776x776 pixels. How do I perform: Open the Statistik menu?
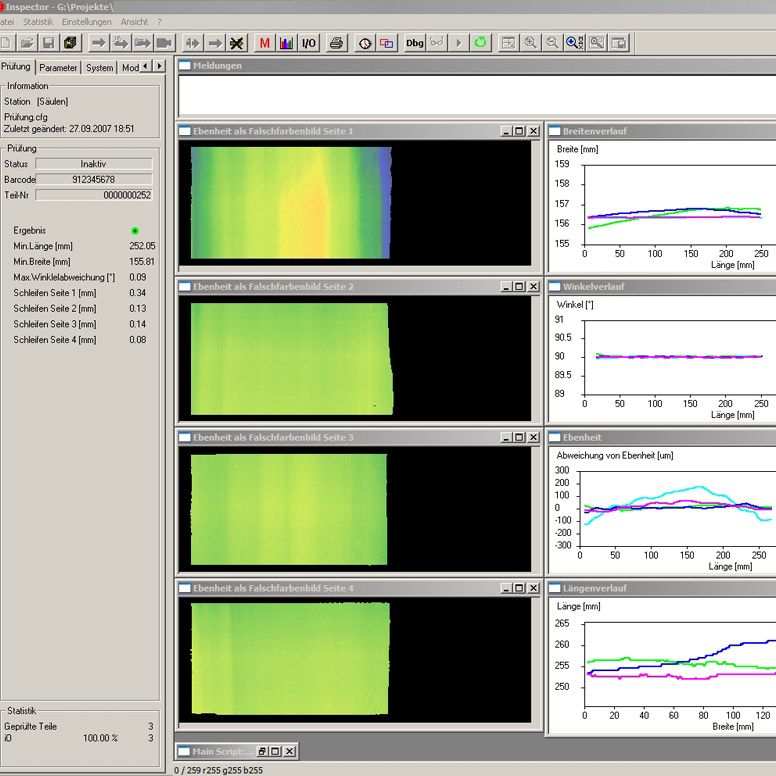[x=38, y=22]
